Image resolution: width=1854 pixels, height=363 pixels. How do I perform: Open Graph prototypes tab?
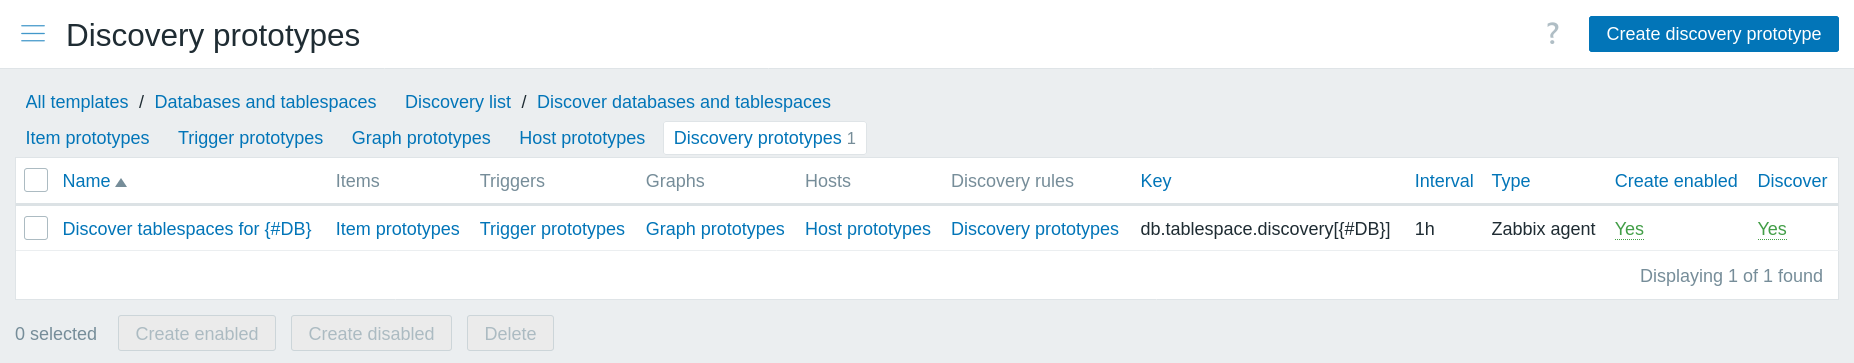coord(421,138)
